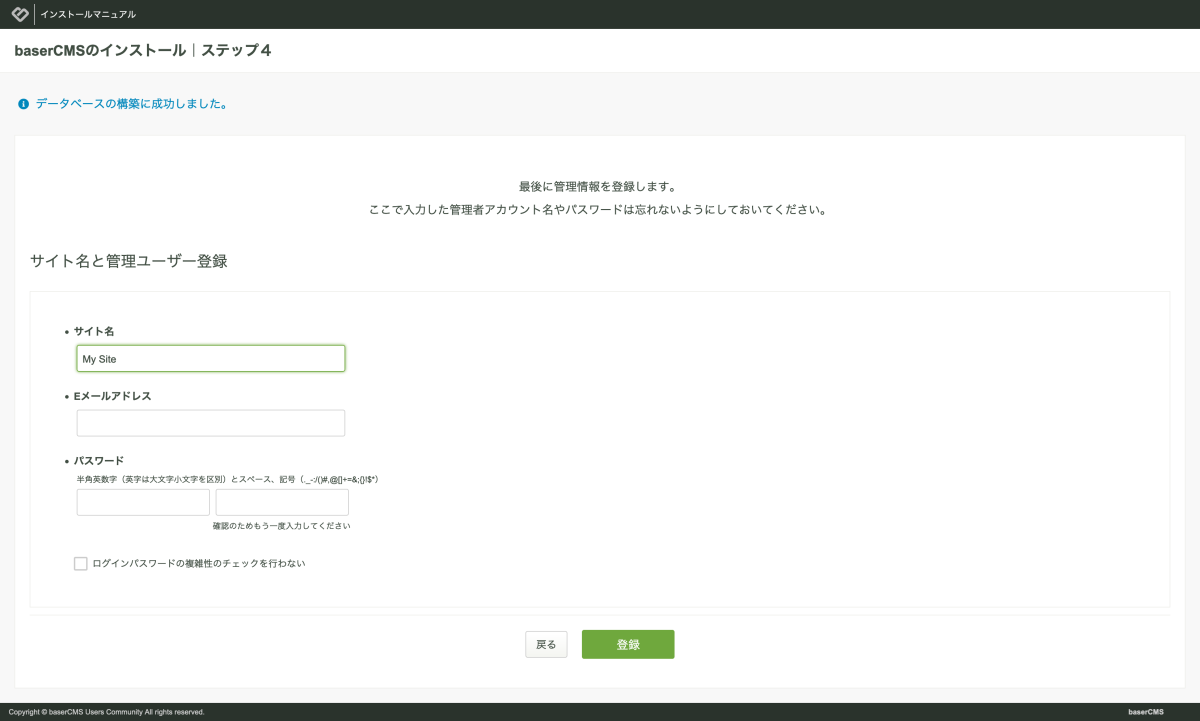Open the インストールマニュアル link
Screen dimensions: 1200x721
[x=88, y=15]
